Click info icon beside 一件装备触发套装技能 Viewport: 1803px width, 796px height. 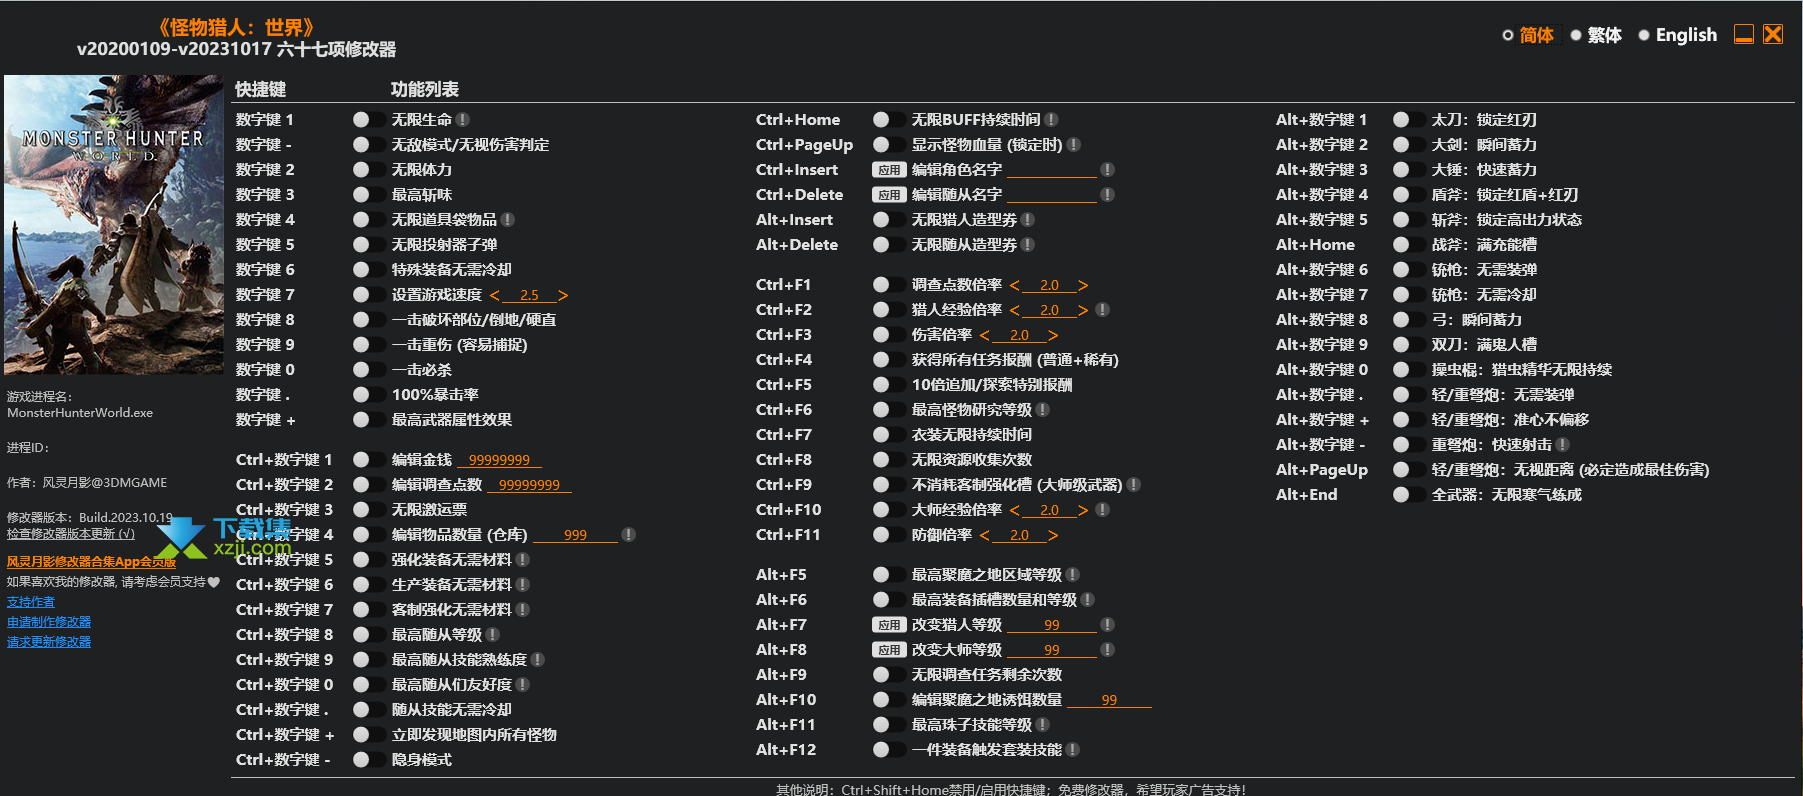point(1073,750)
